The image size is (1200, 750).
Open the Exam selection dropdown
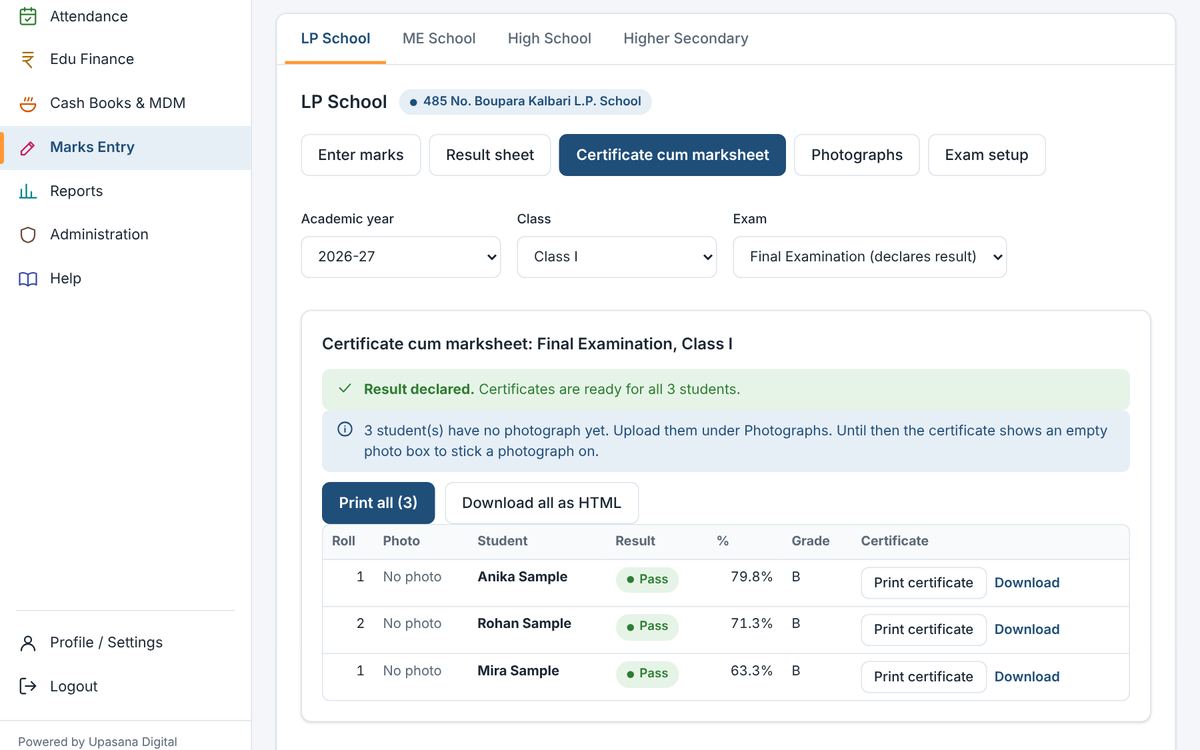[870, 257]
